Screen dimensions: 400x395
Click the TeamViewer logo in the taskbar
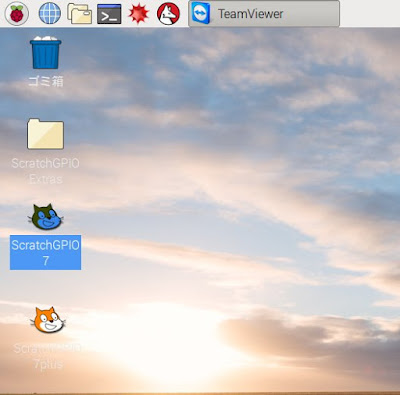click(x=201, y=14)
